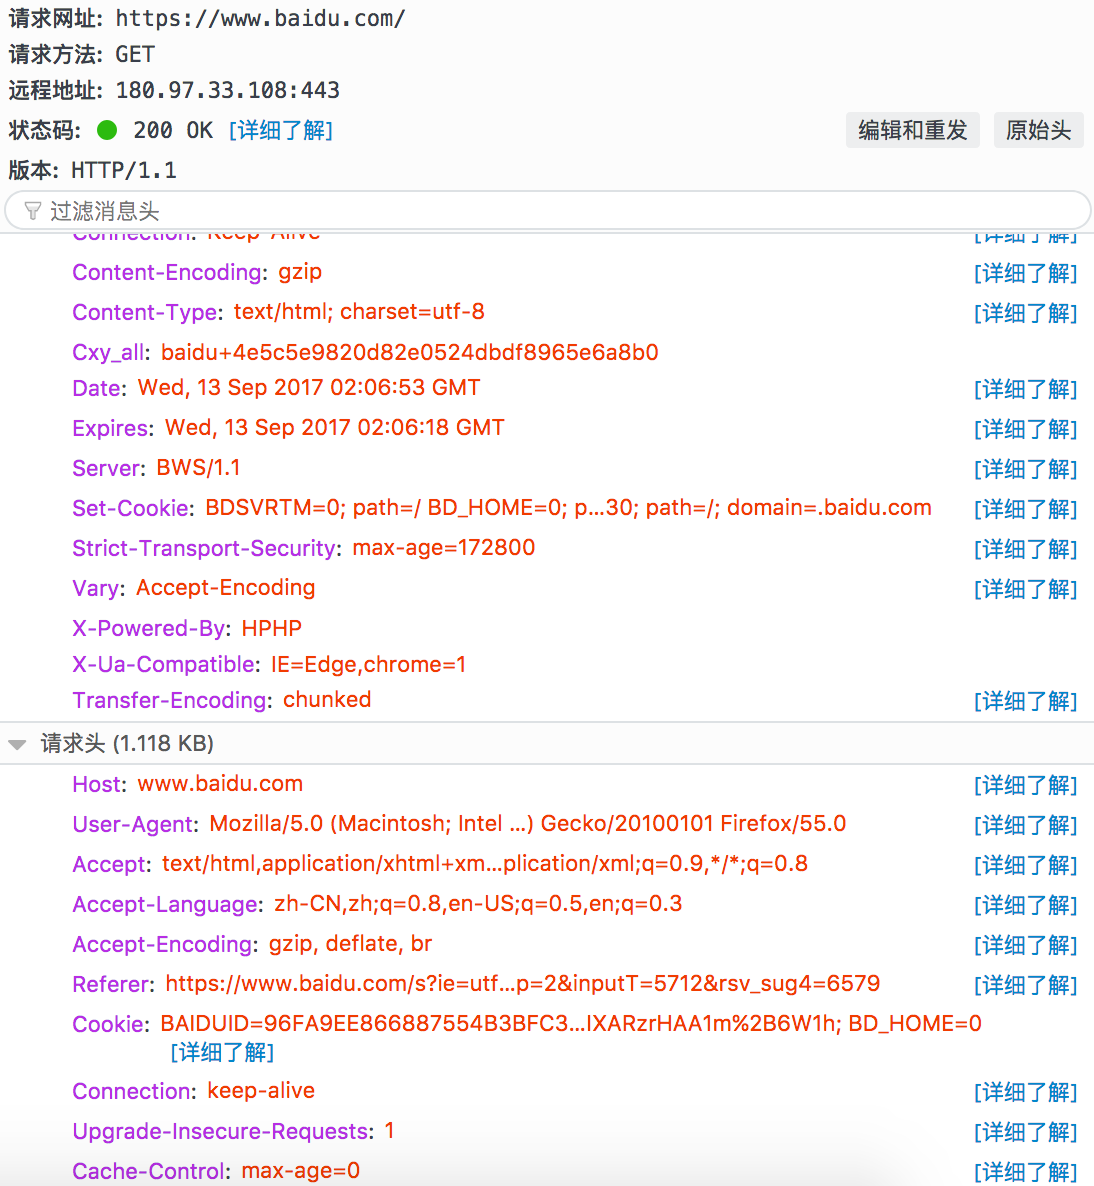Open 详细了解 link for Accept-Language

click(1025, 905)
